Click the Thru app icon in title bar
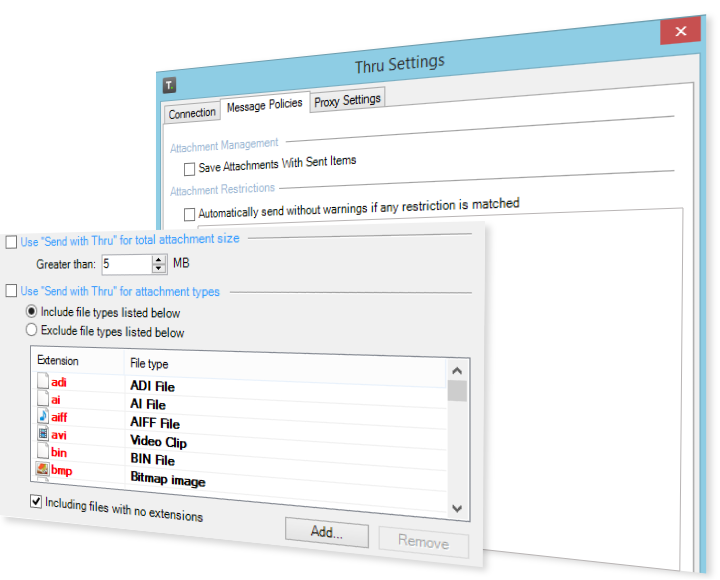The height and width of the screenshot is (580, 720). pyautogui.click(x=169, y=85)
